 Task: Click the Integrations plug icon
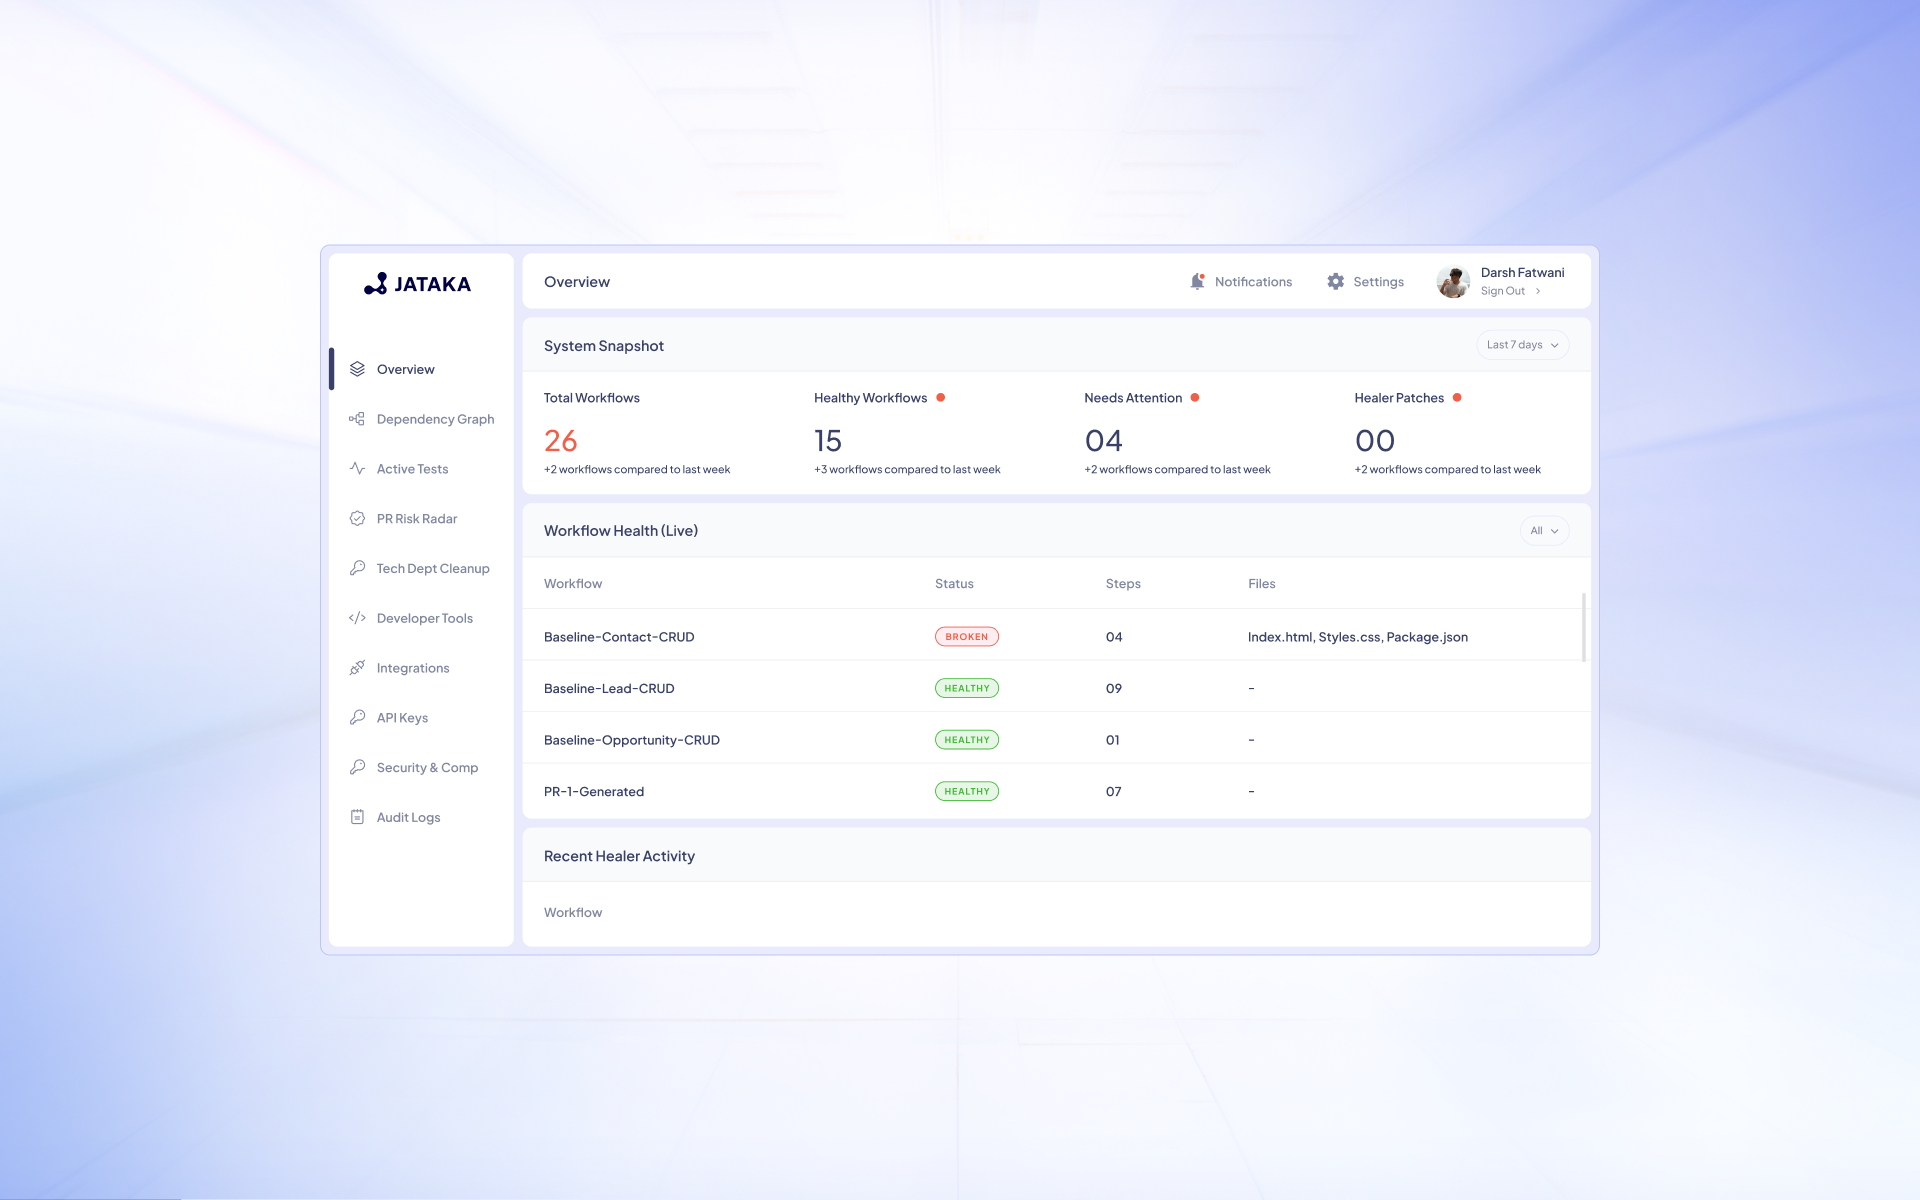357,668
